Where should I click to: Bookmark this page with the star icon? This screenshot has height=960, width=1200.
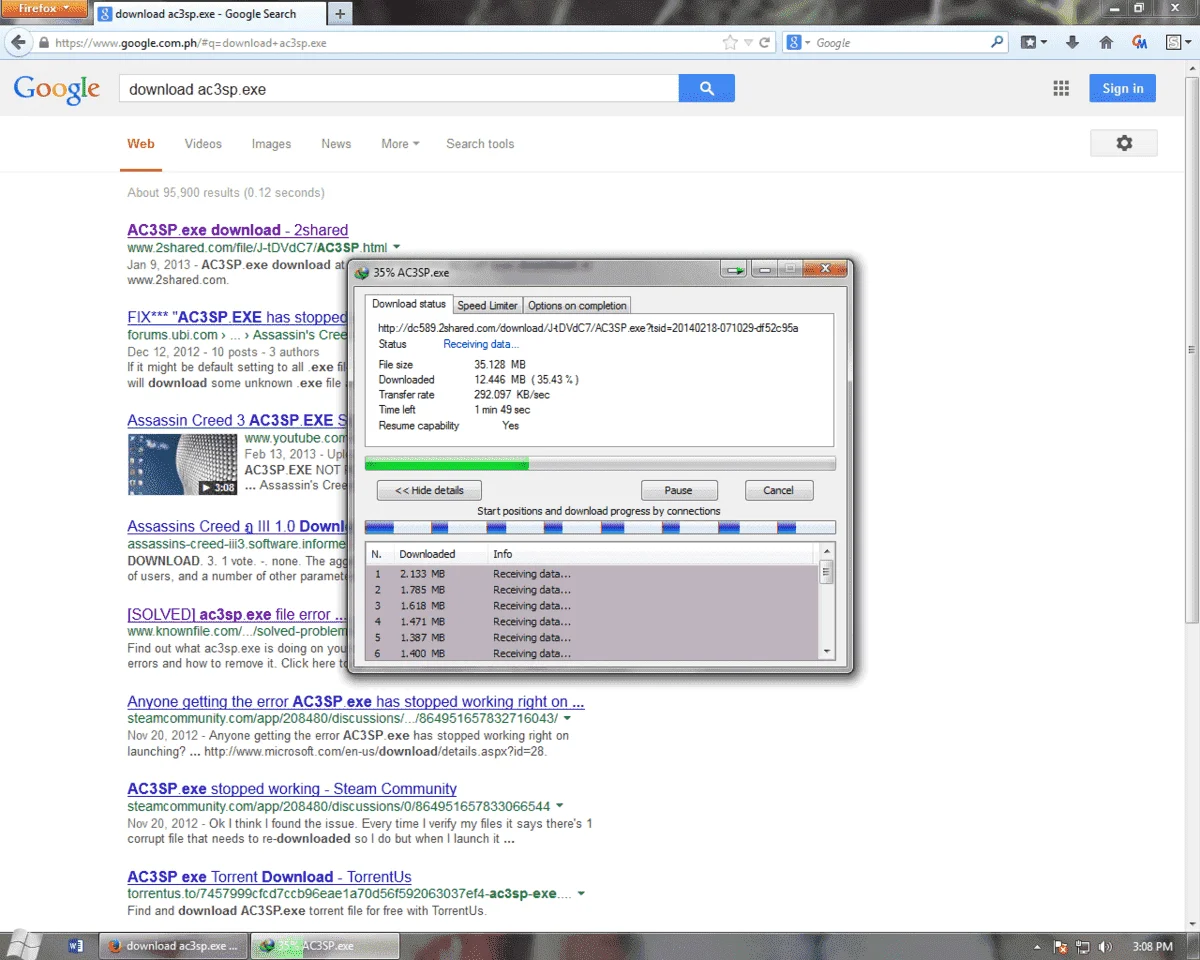(730, 43)
